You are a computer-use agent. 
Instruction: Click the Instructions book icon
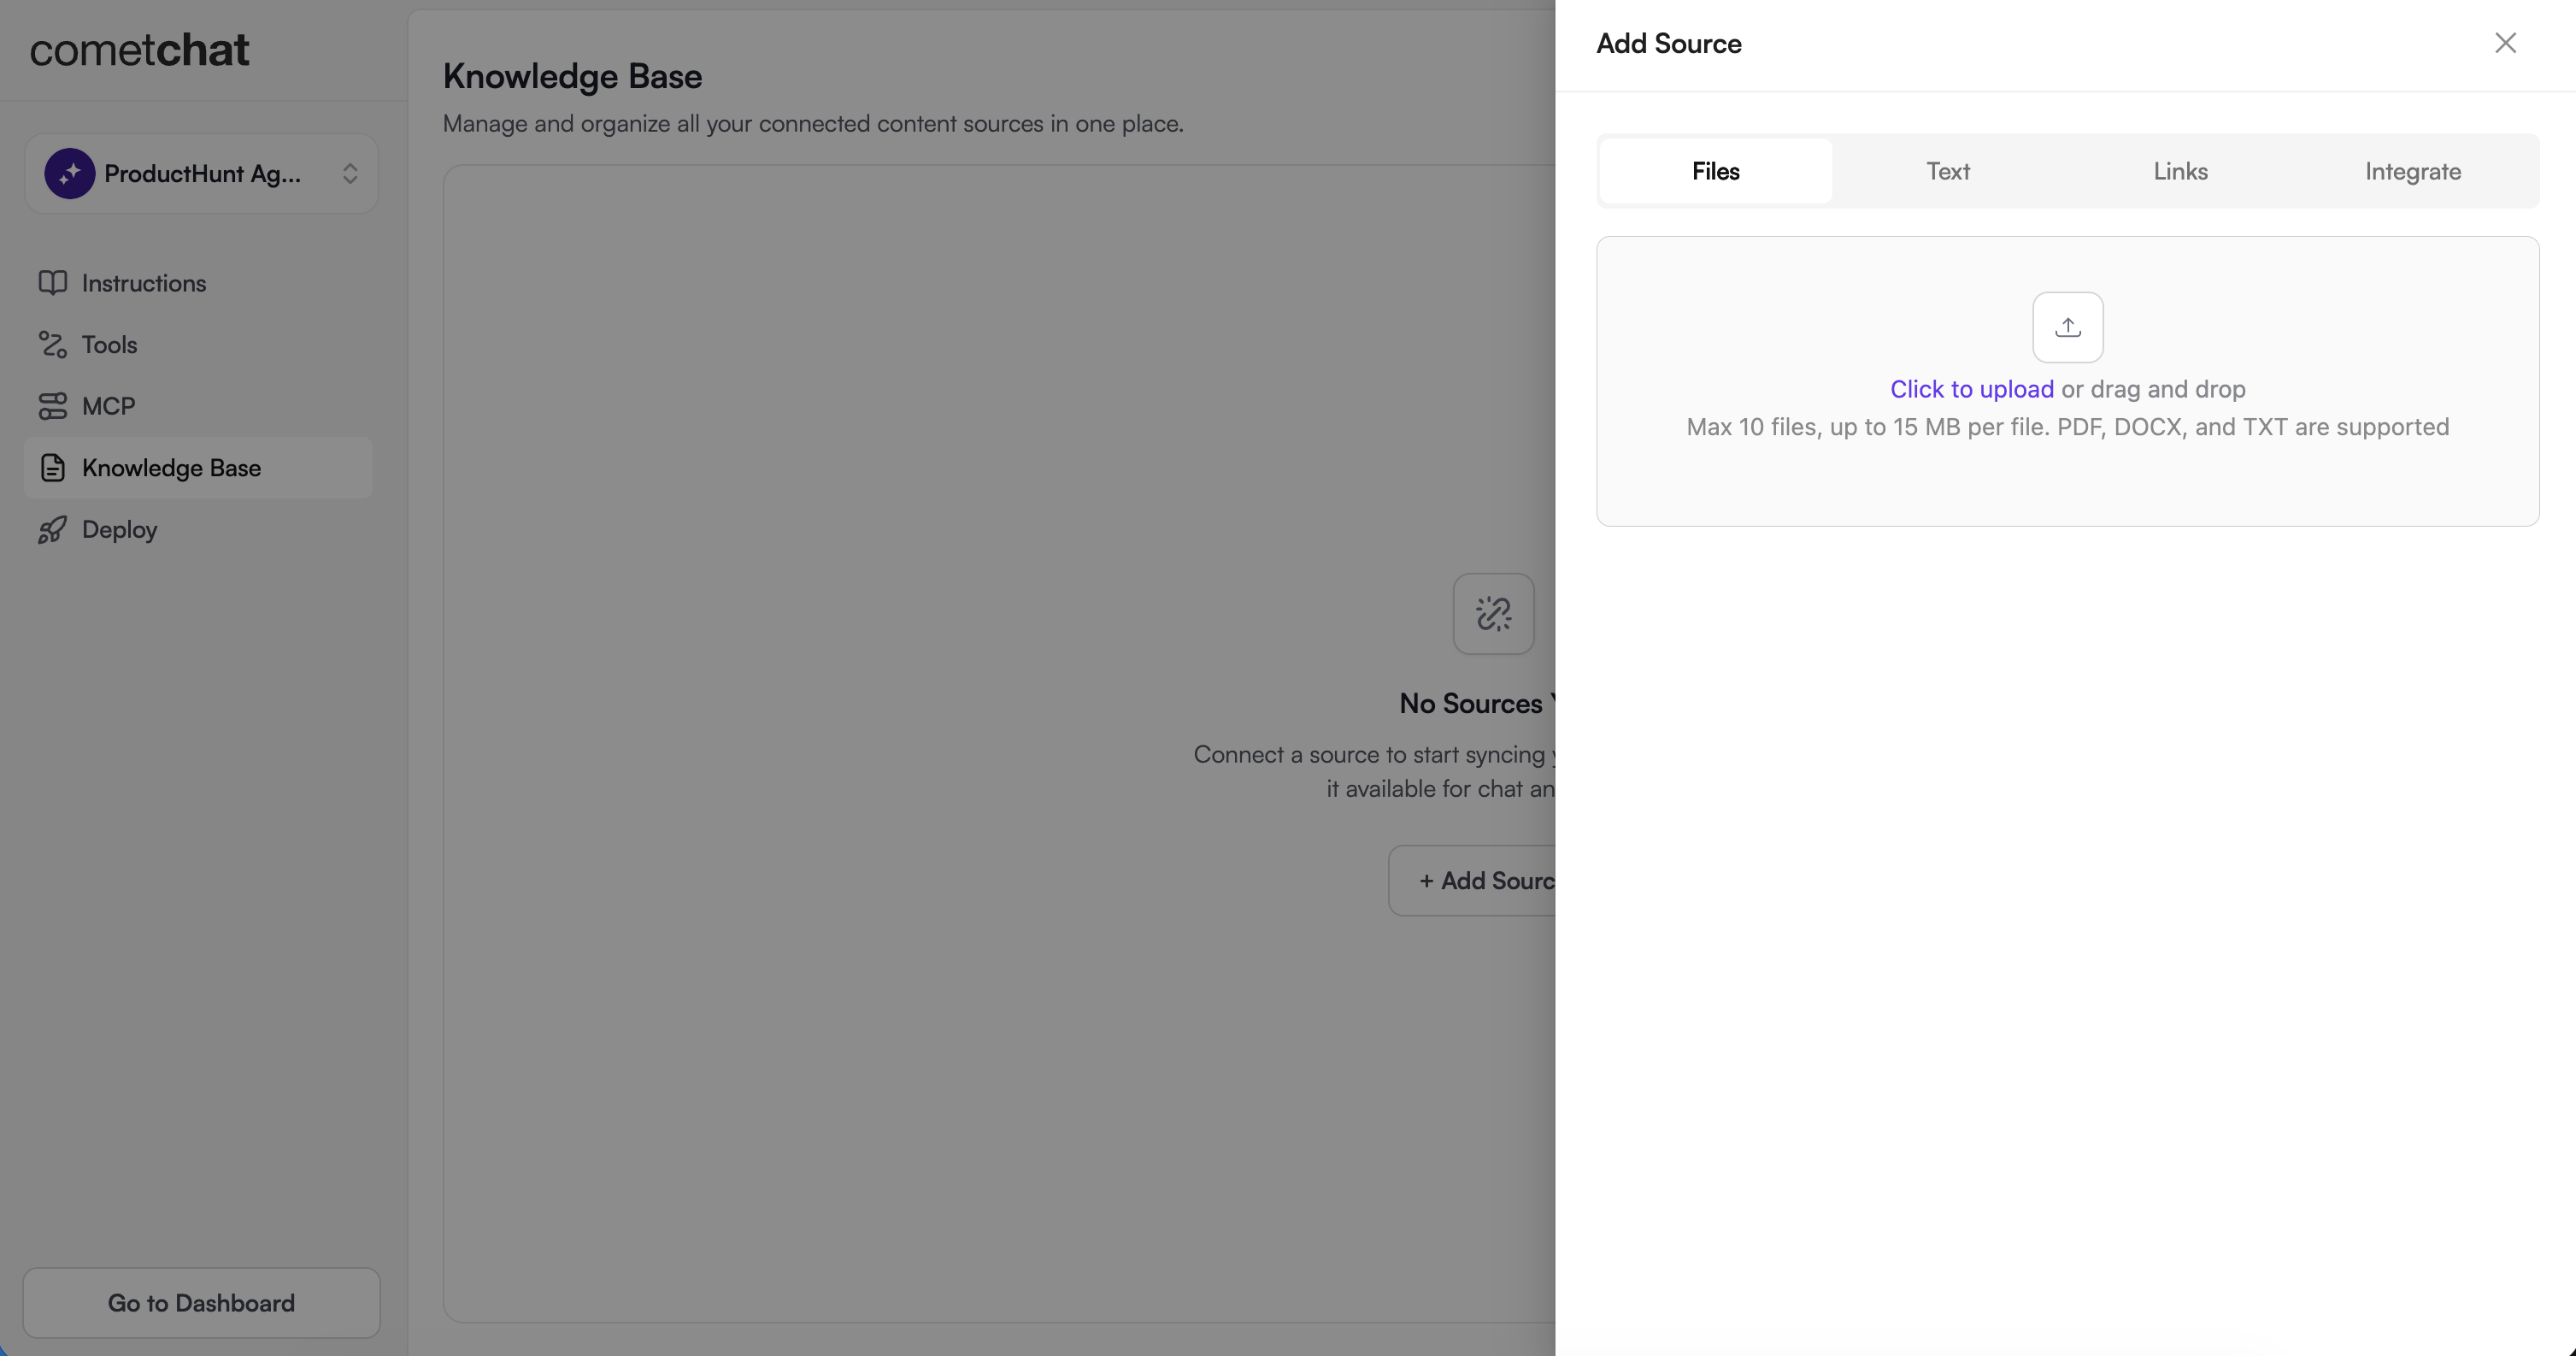coord(52,283)
